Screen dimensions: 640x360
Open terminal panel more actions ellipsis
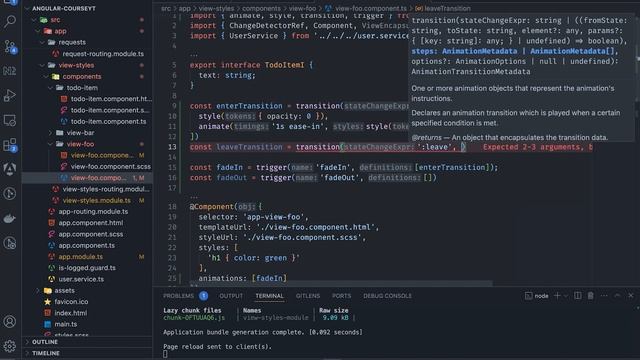point(604,296)
